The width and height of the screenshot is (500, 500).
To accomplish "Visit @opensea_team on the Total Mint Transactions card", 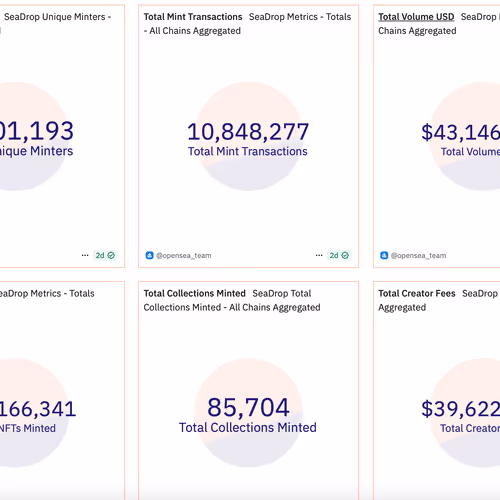I will coord(184,256).
